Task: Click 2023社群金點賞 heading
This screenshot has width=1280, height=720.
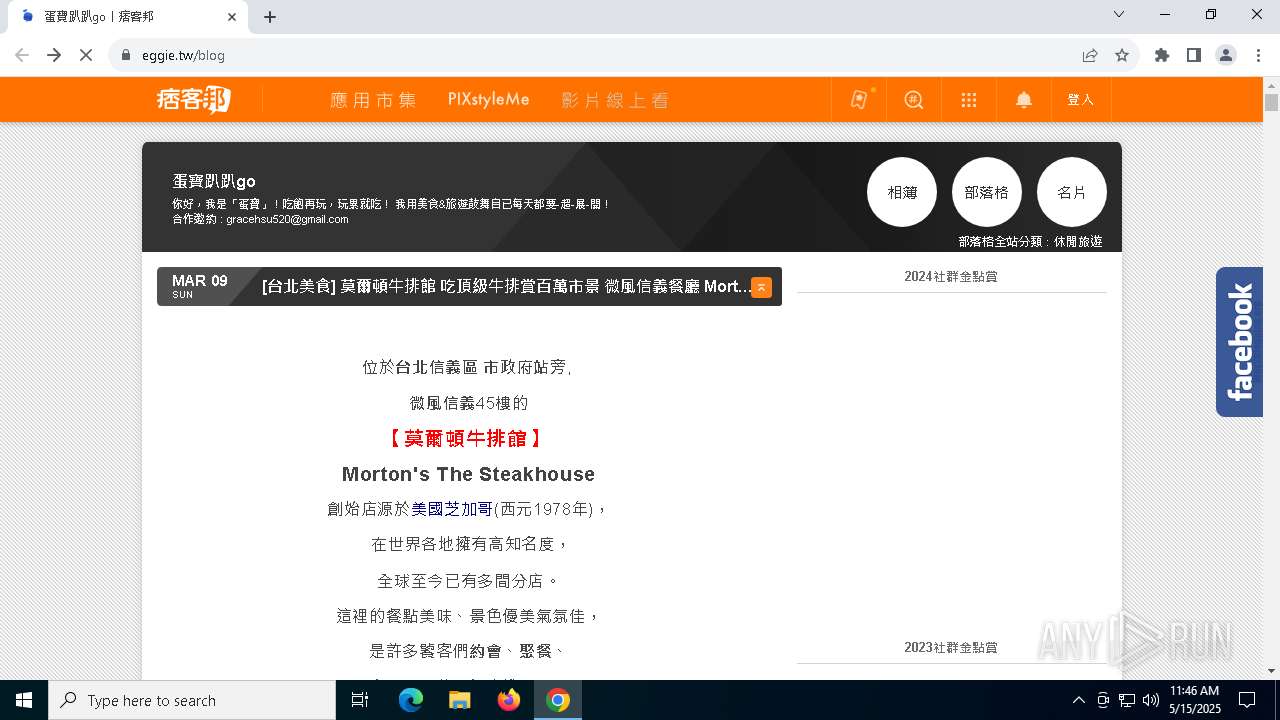Action: pos(951,647)
